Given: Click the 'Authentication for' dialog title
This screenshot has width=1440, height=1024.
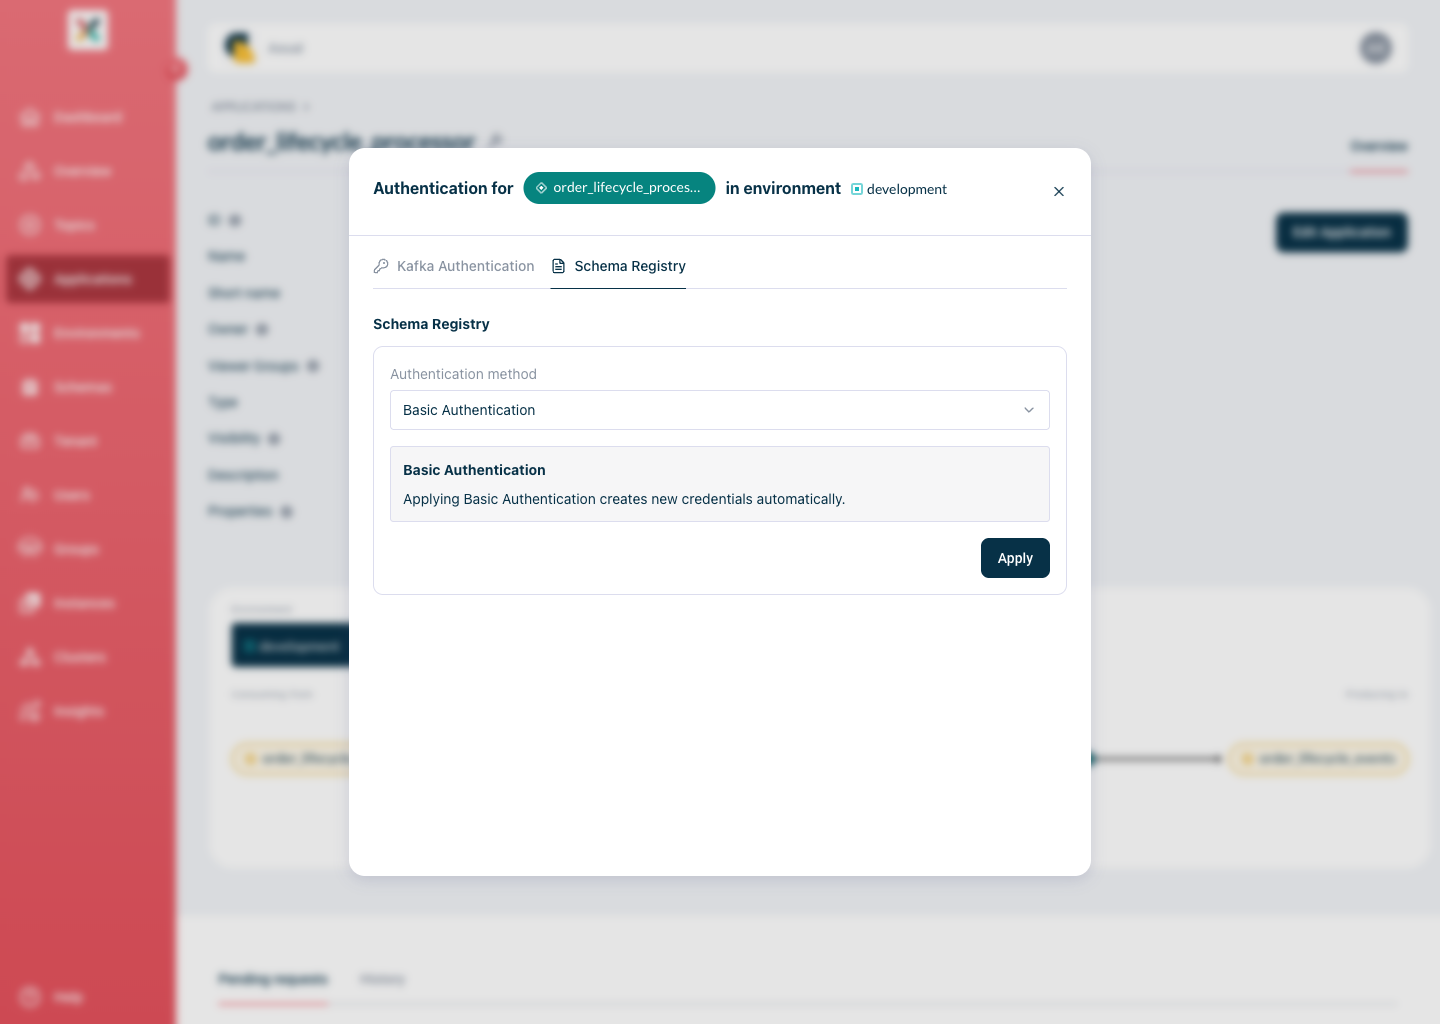Looking at the screenshot, I should pos(443,188).
